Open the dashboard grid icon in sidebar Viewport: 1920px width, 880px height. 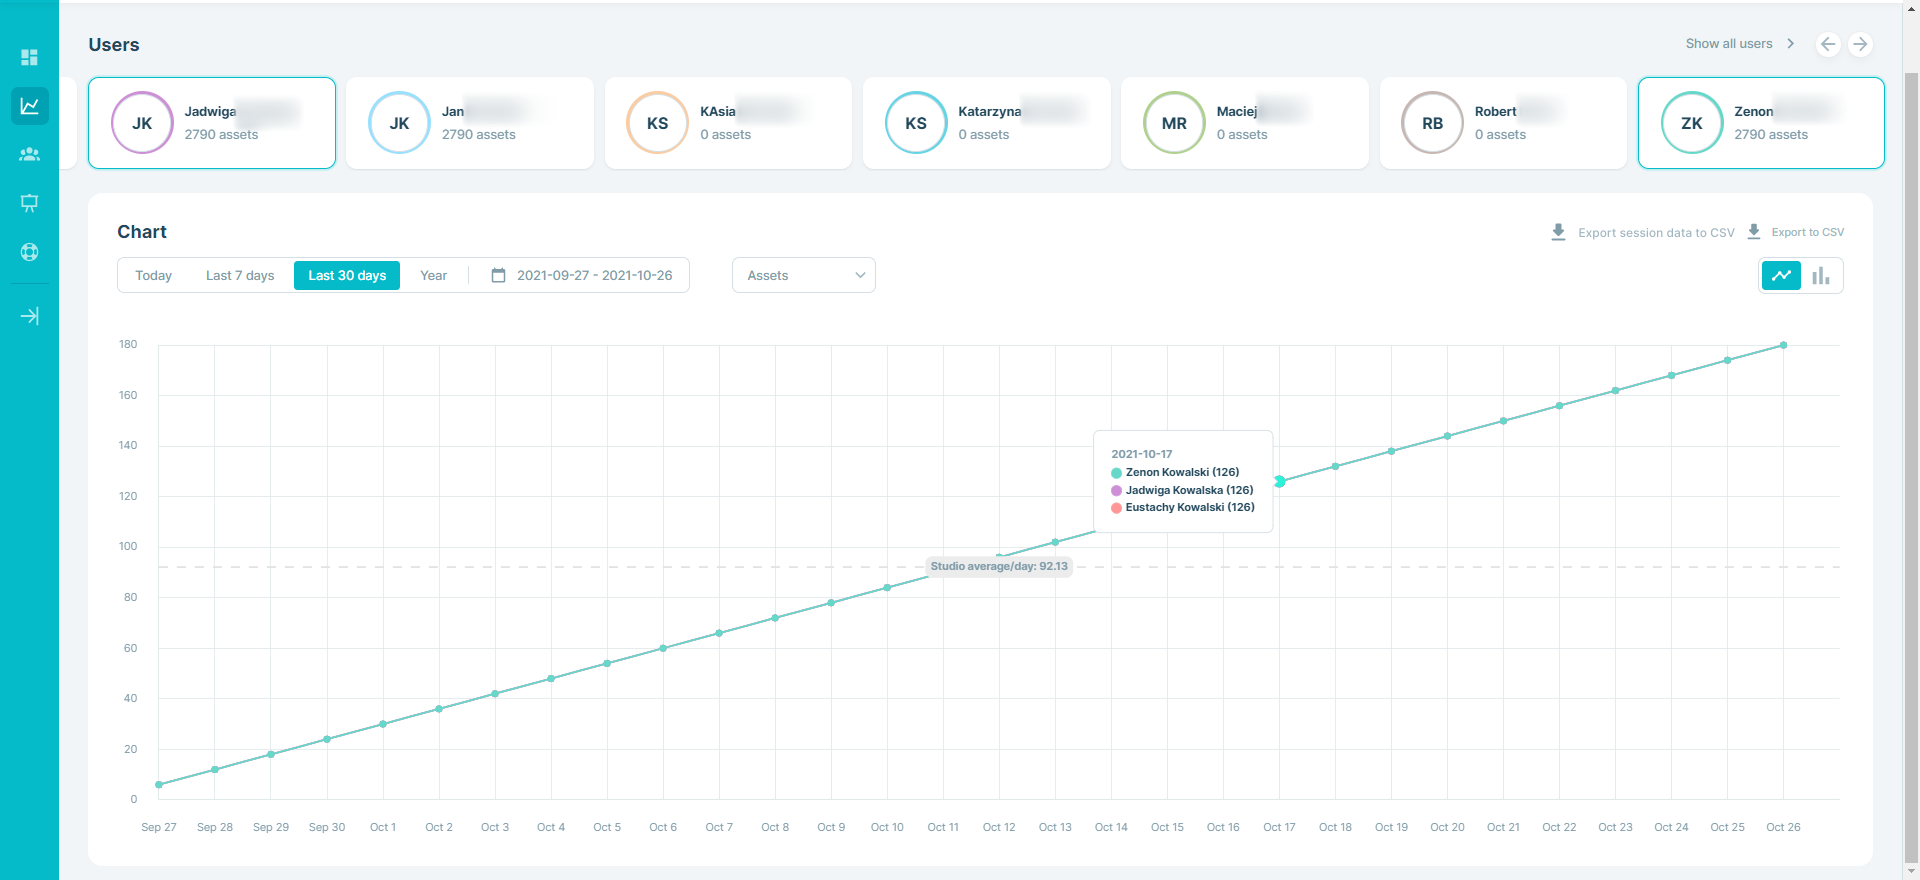click(29, 57)
